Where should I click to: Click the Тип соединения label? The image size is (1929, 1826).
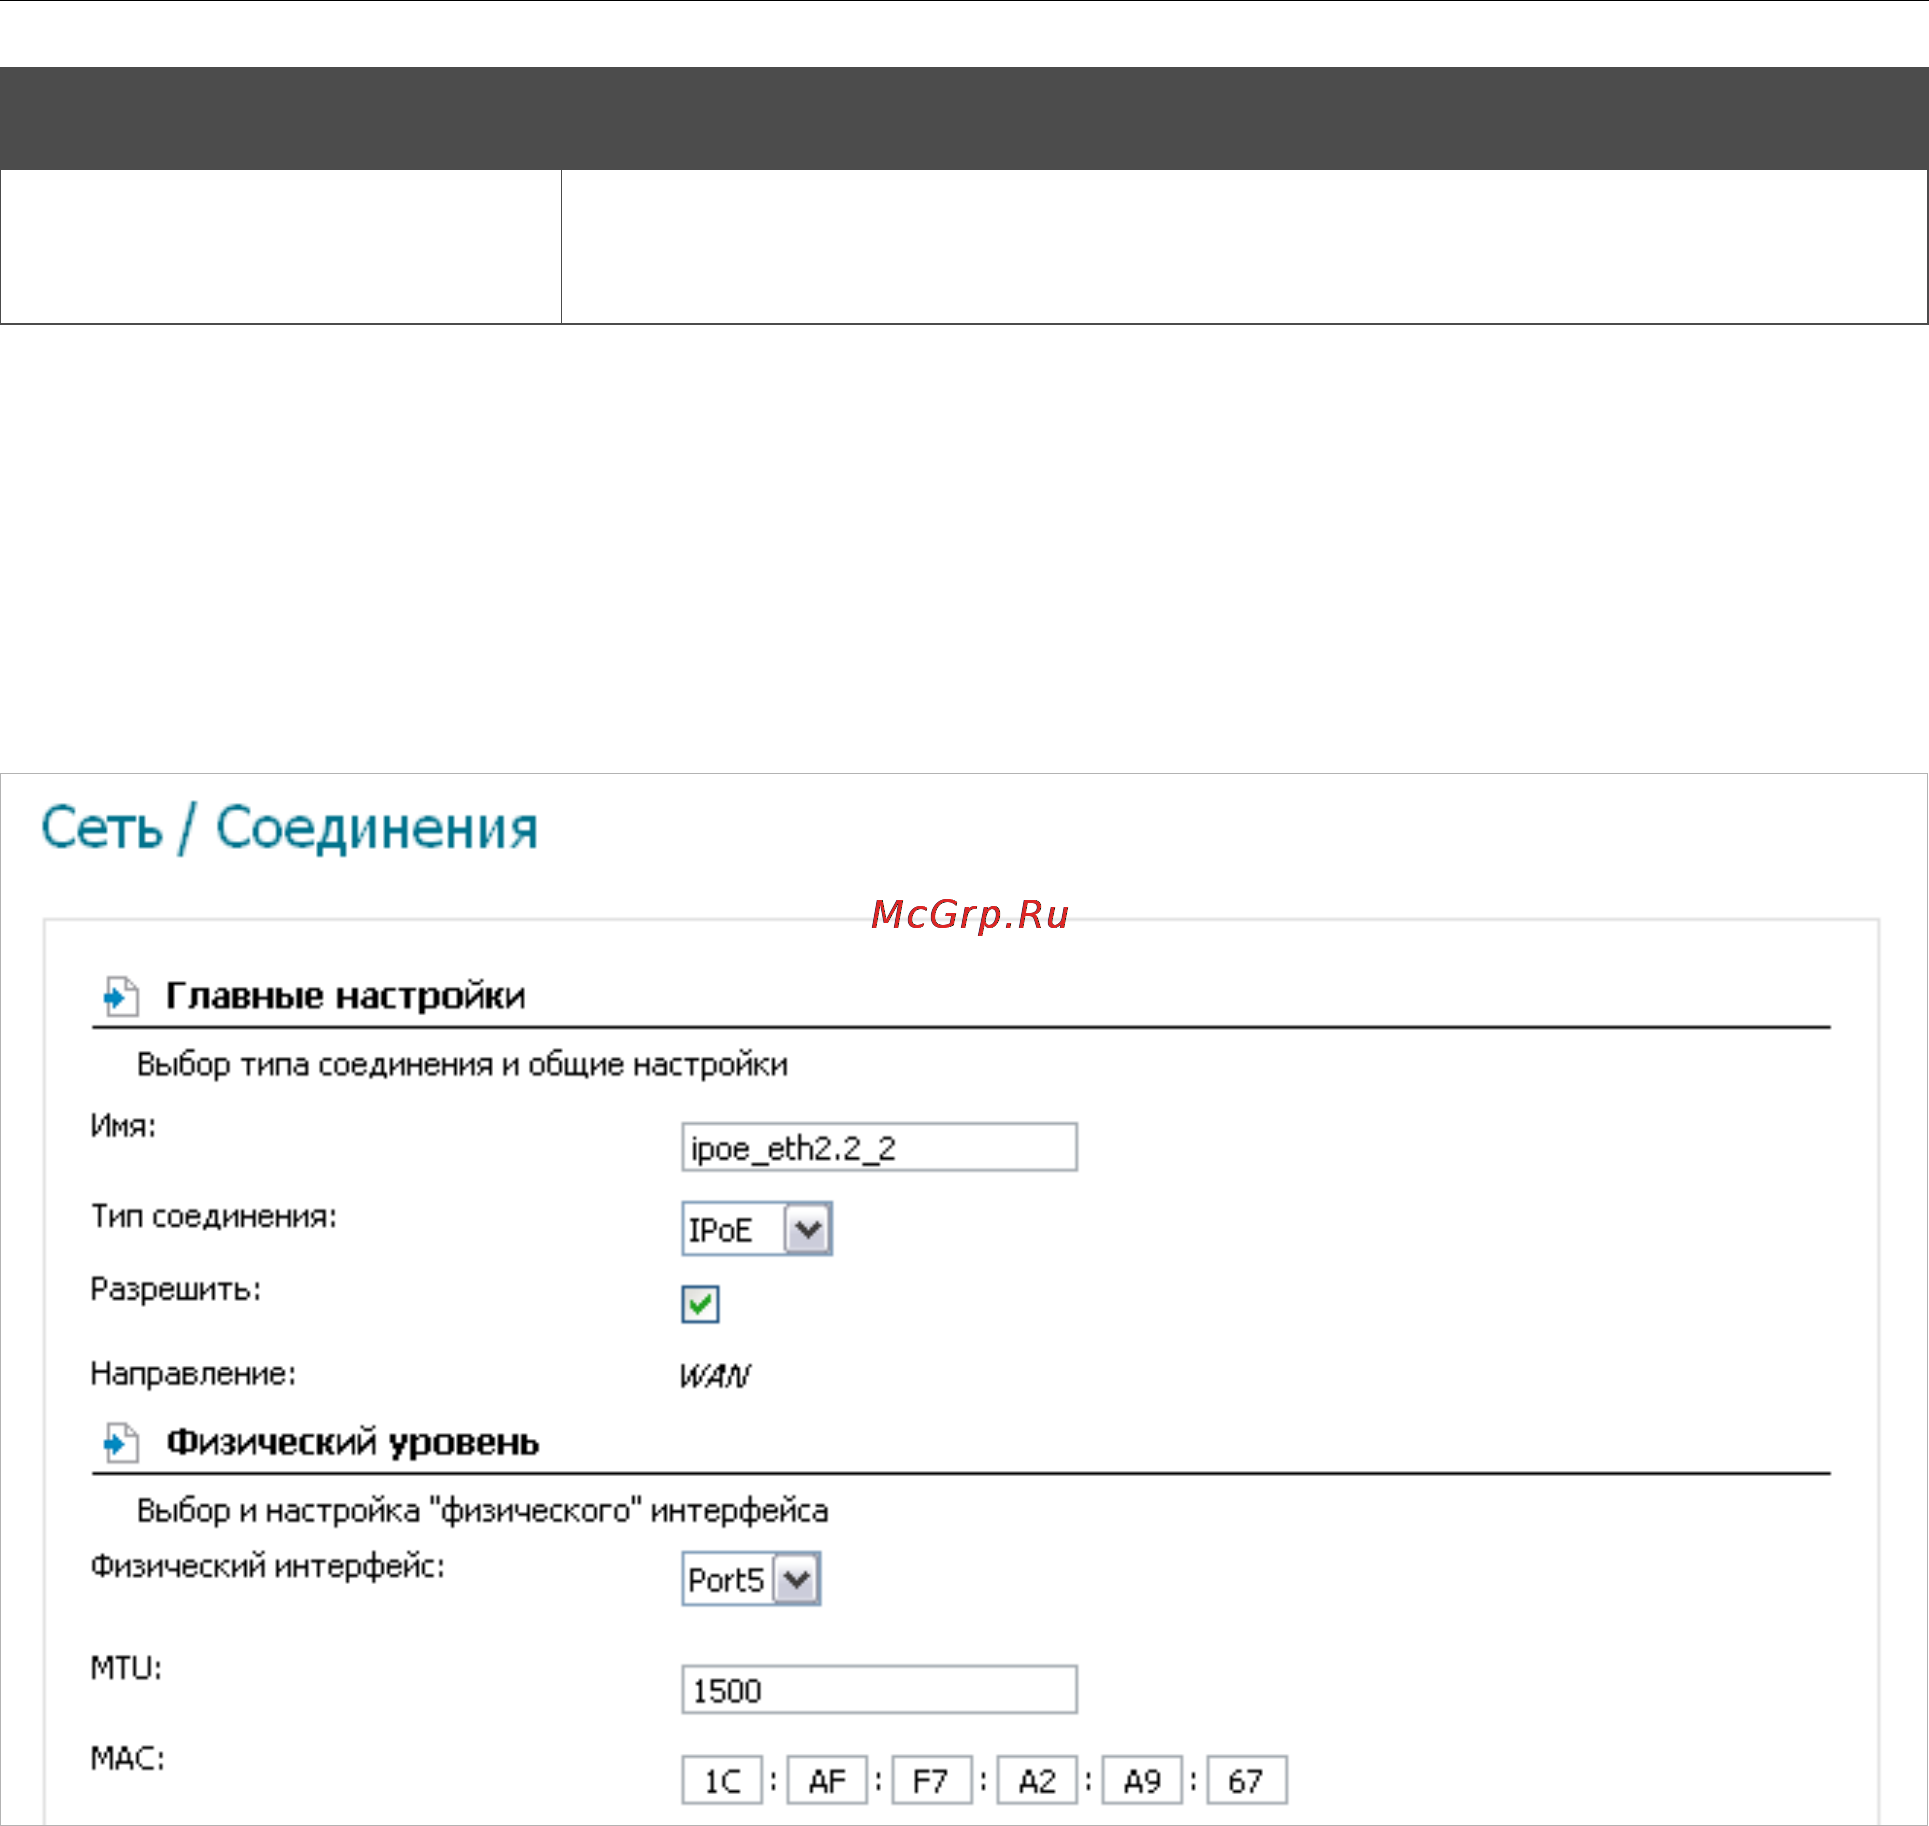pyautogui.click(x=214, y=1217)
